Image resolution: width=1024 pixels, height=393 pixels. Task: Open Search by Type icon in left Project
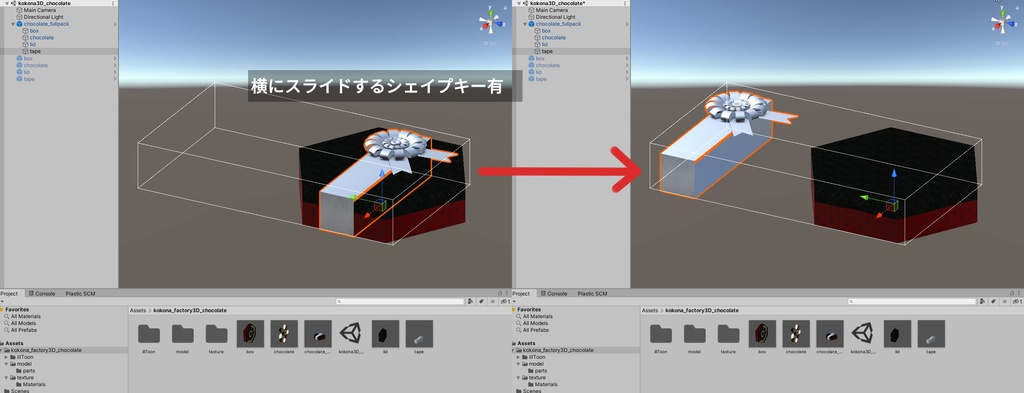pyautogui.click(x=471, y=302)
